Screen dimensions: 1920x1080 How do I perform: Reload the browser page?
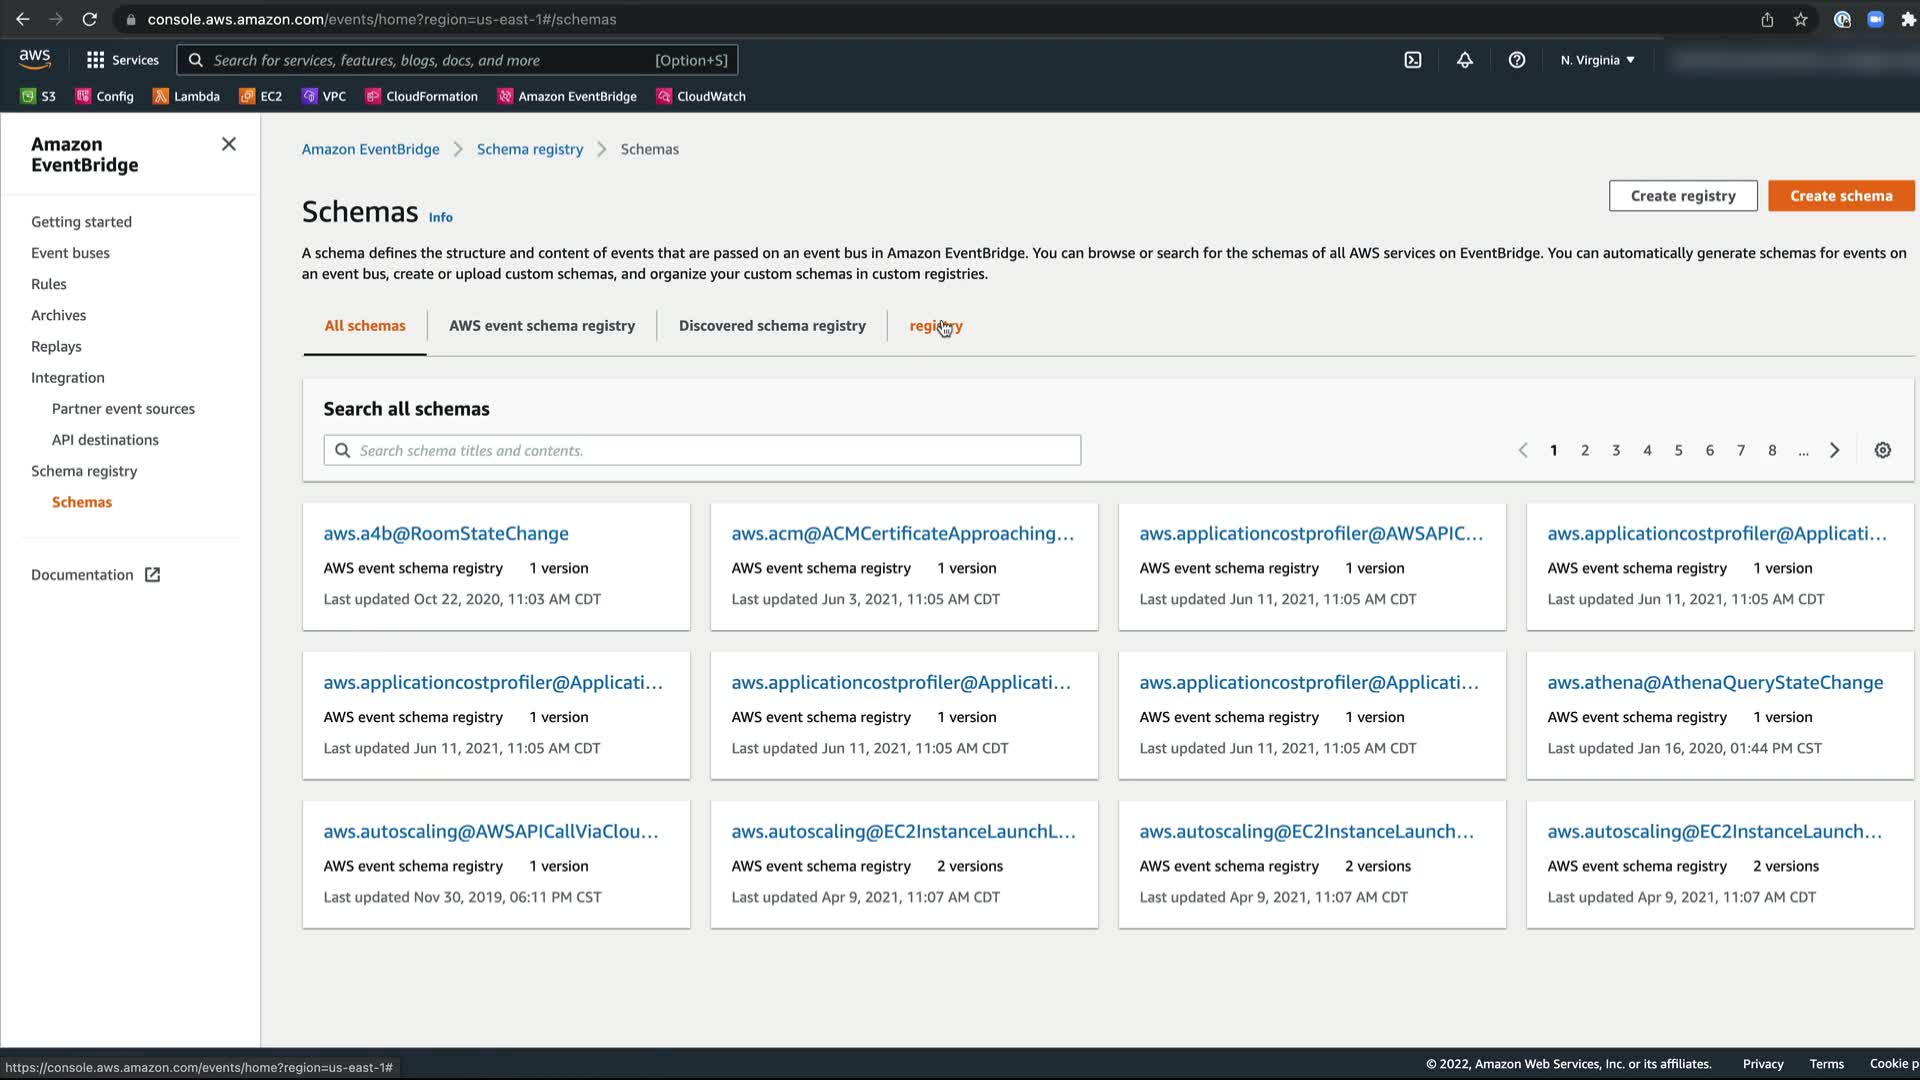point(89,19)
